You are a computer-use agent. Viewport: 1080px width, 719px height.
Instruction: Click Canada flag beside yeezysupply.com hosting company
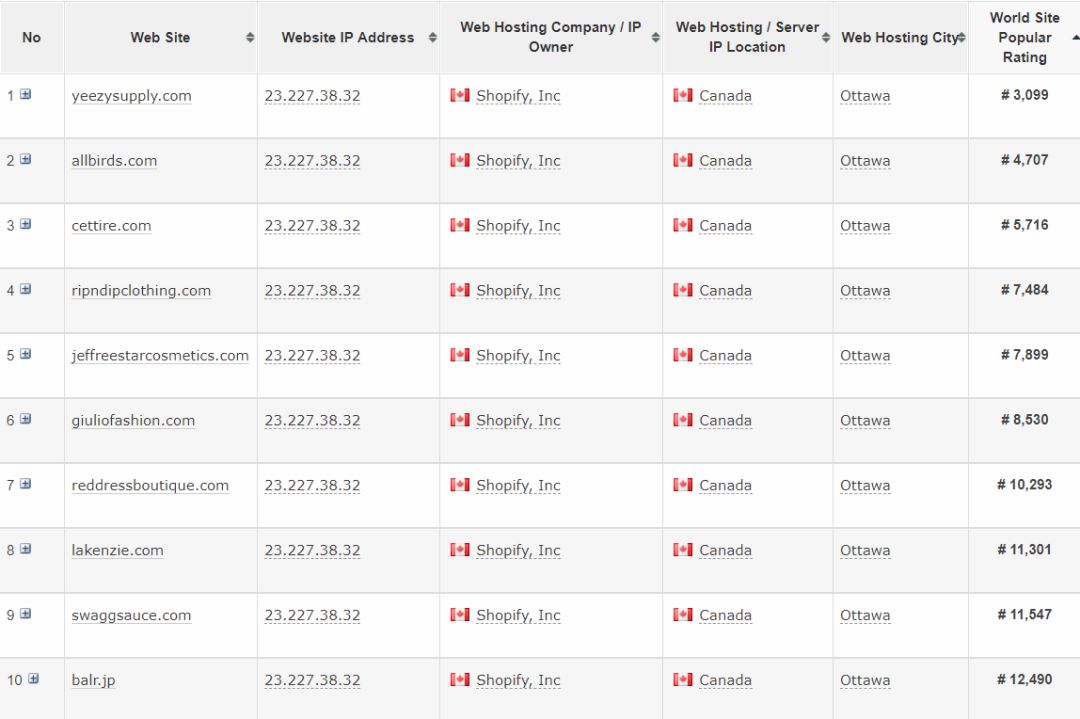[x=460, y=95]
